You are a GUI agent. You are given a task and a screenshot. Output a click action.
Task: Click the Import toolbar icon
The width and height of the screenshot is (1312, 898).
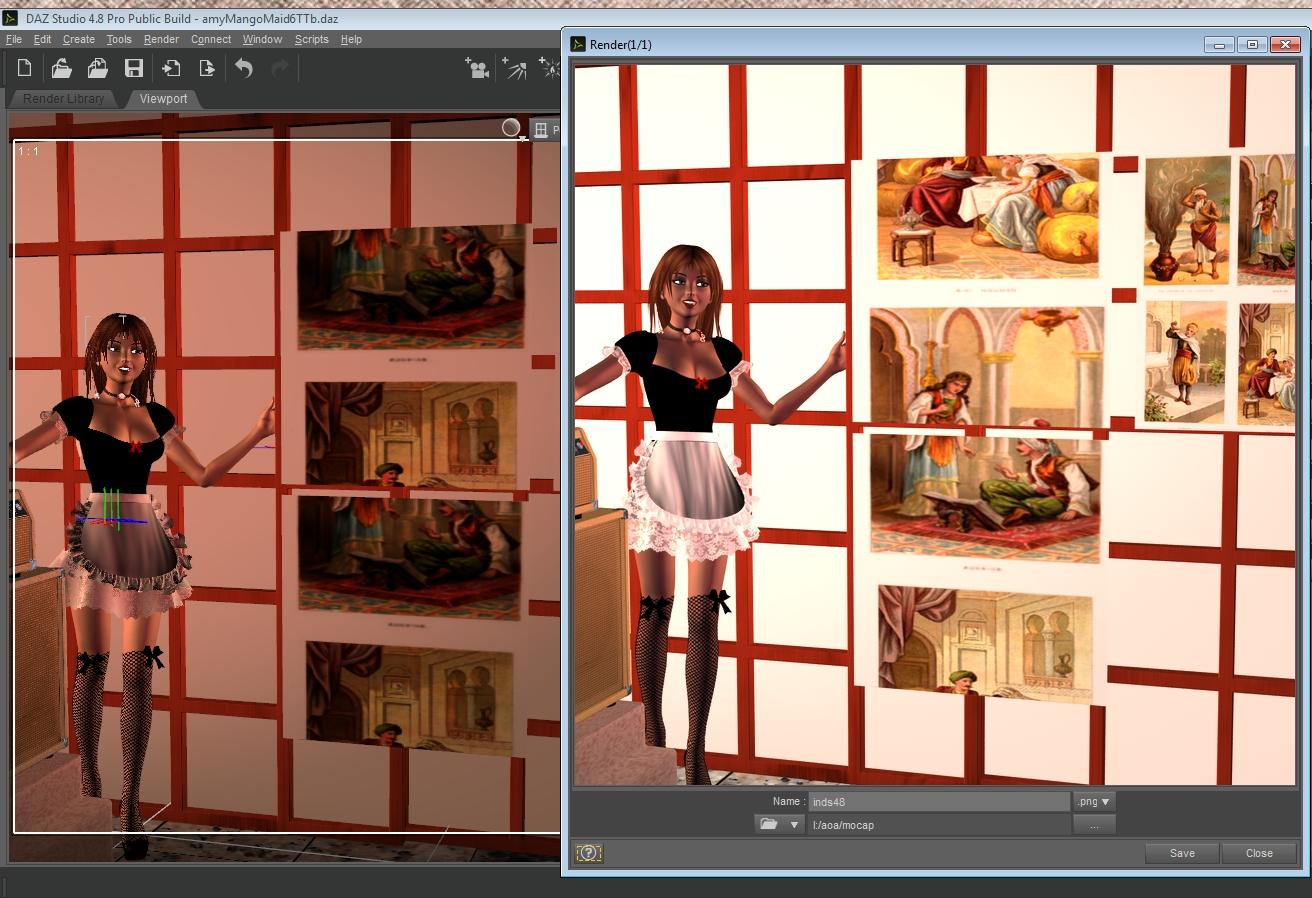(171, 68)
